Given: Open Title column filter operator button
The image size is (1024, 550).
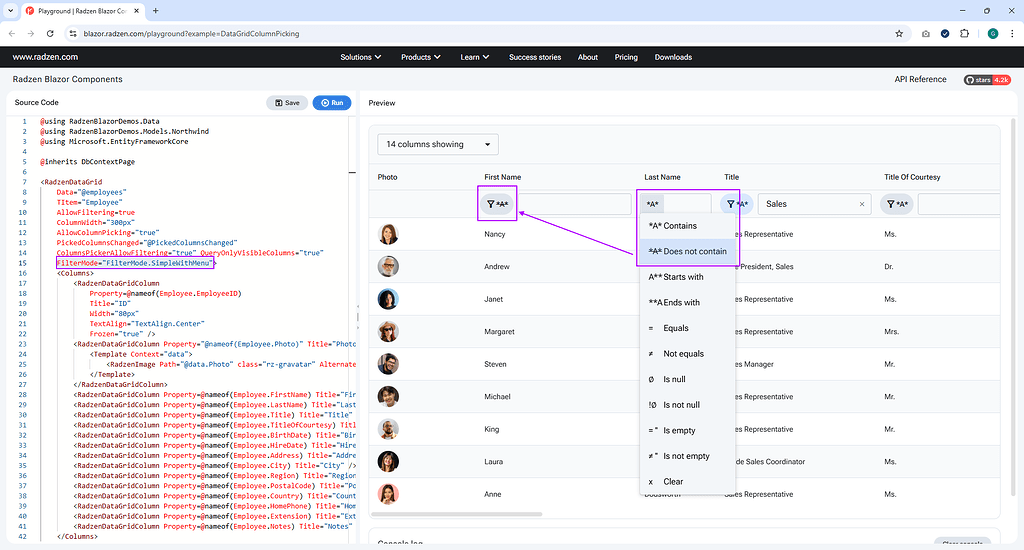Looking at the screenshot, I should coord(737,204).
